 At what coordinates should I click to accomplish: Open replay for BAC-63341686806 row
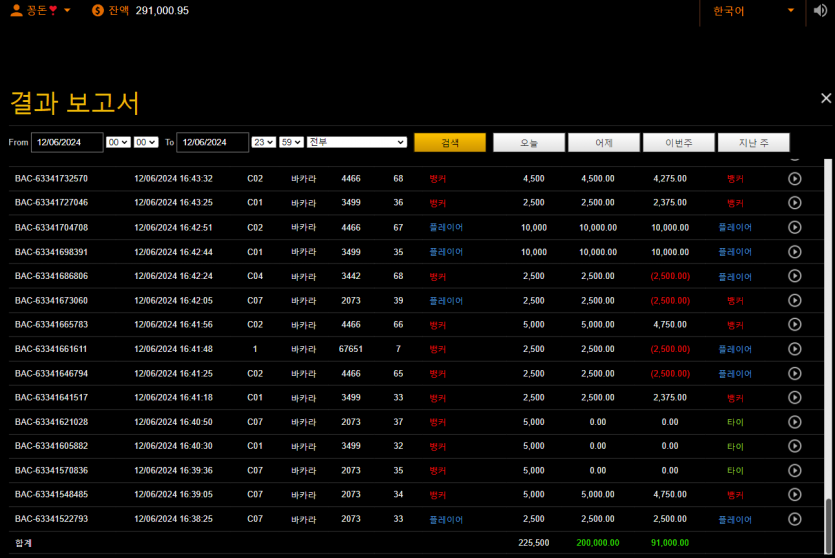[795, 276]
